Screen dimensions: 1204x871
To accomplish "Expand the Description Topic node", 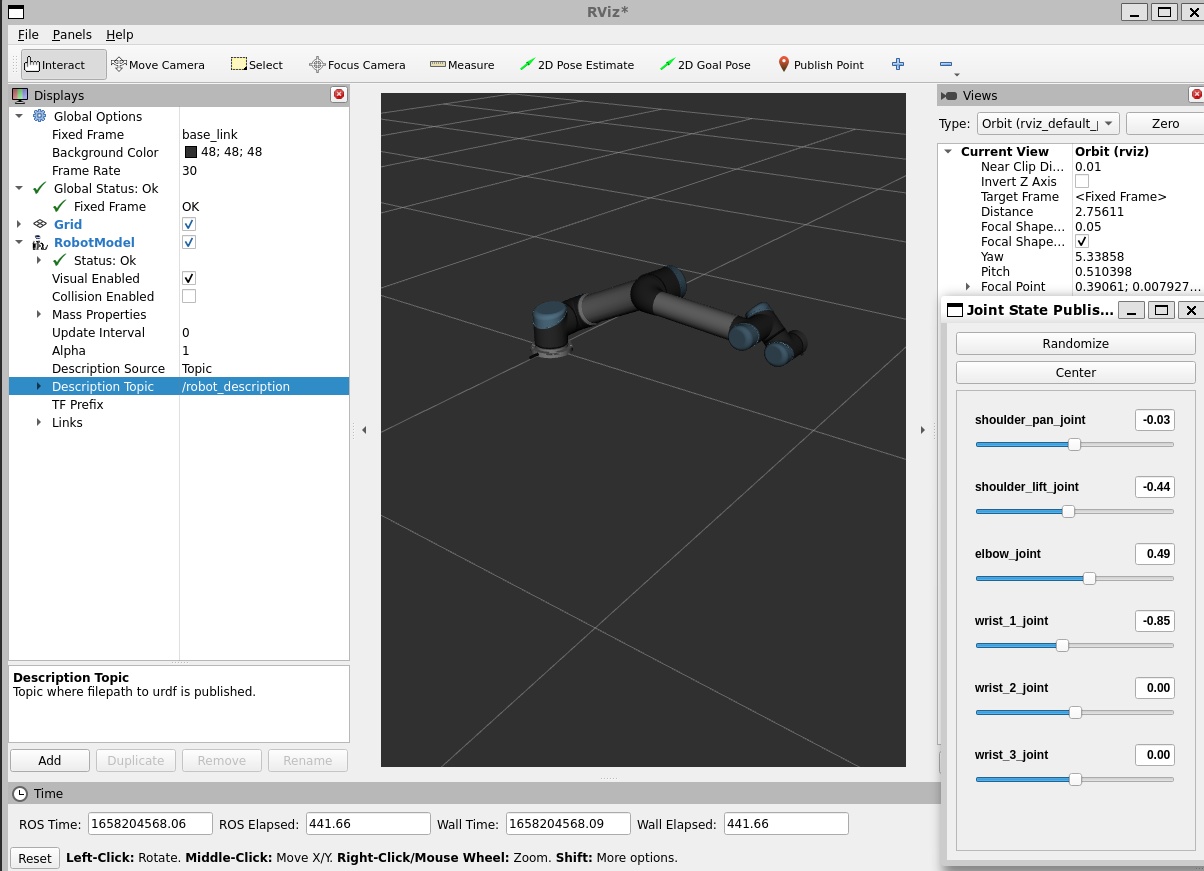I will point(39,386).
